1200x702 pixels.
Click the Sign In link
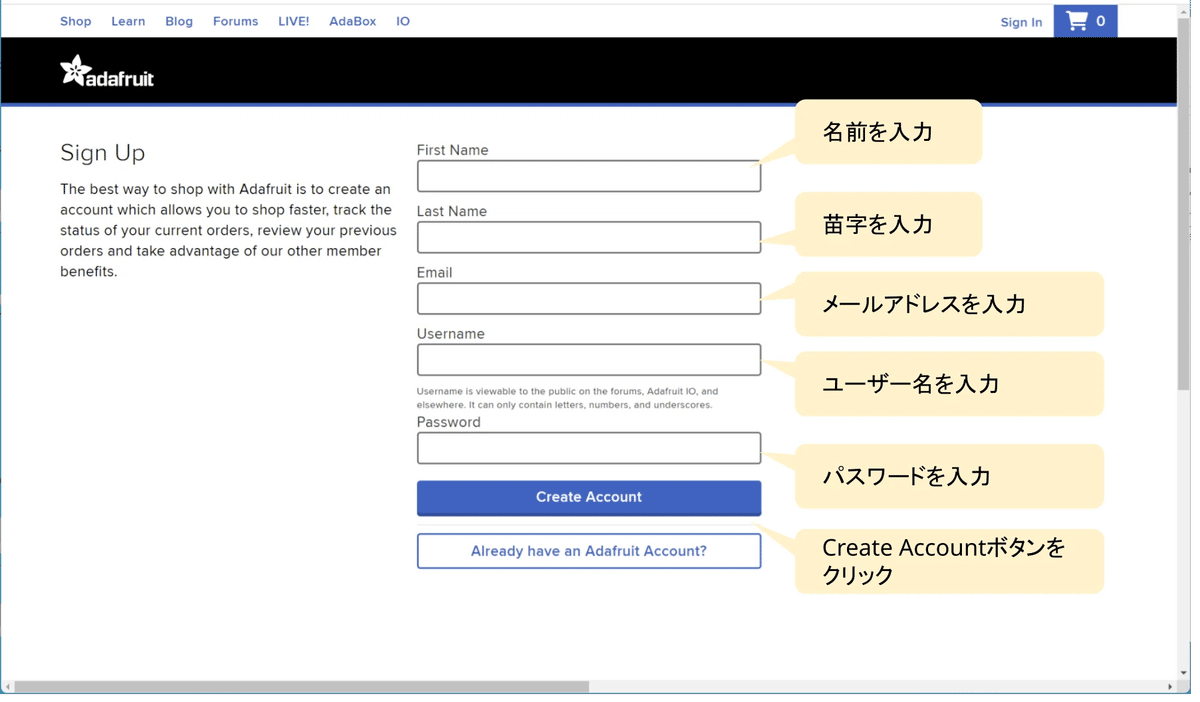(1021, 21)
